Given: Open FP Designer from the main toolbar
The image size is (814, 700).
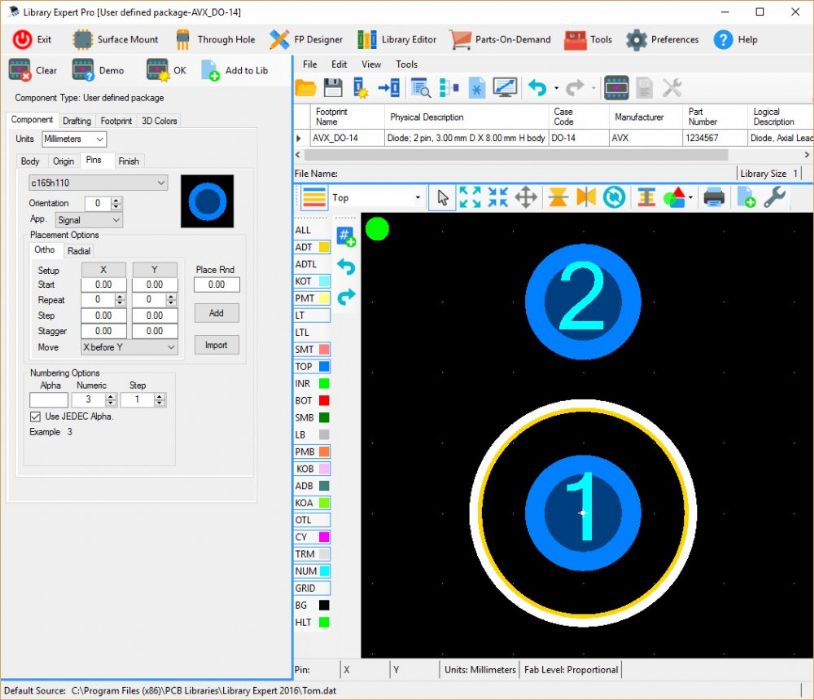Looking at the screenshot, I should [x=306, y=40].
